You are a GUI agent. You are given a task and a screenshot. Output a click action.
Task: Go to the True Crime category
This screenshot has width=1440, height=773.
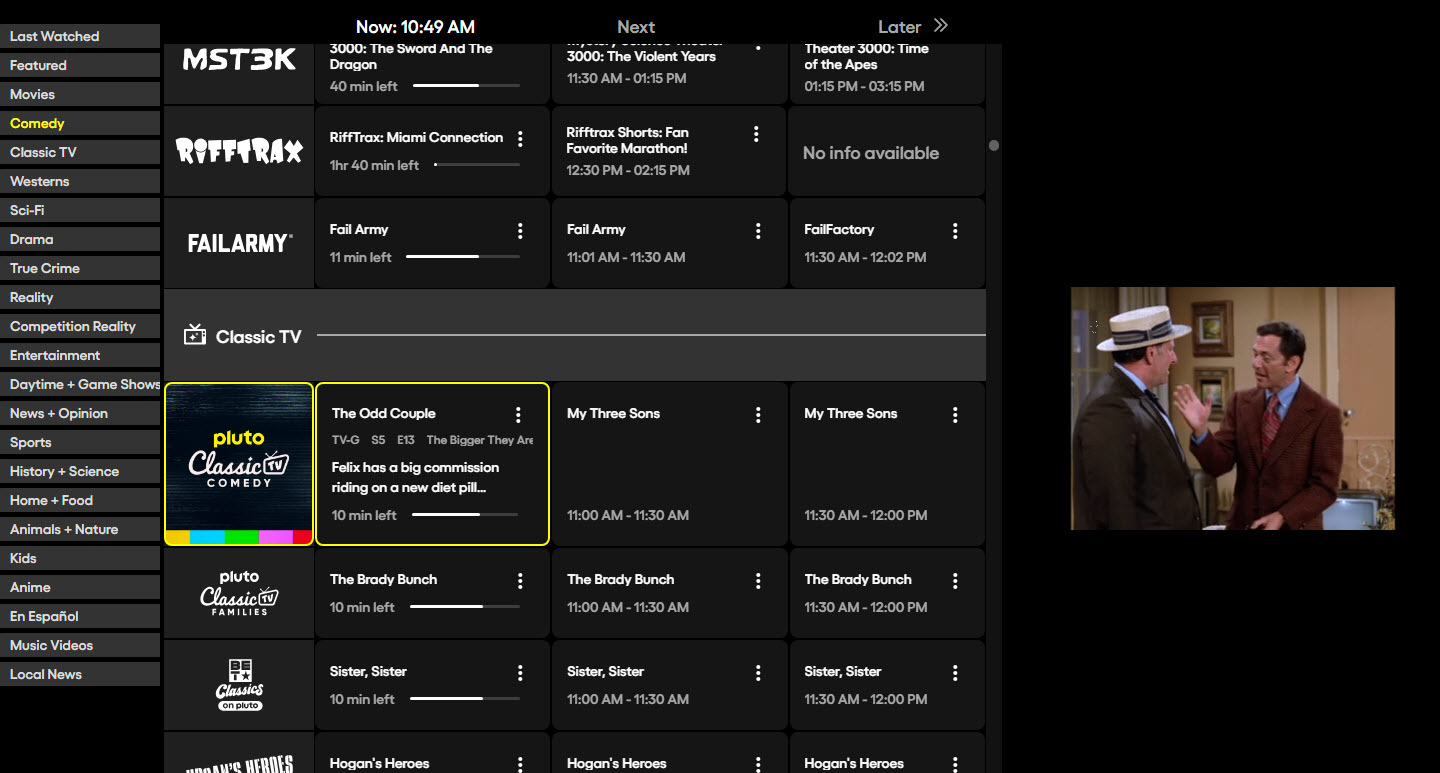pos(80,268)
